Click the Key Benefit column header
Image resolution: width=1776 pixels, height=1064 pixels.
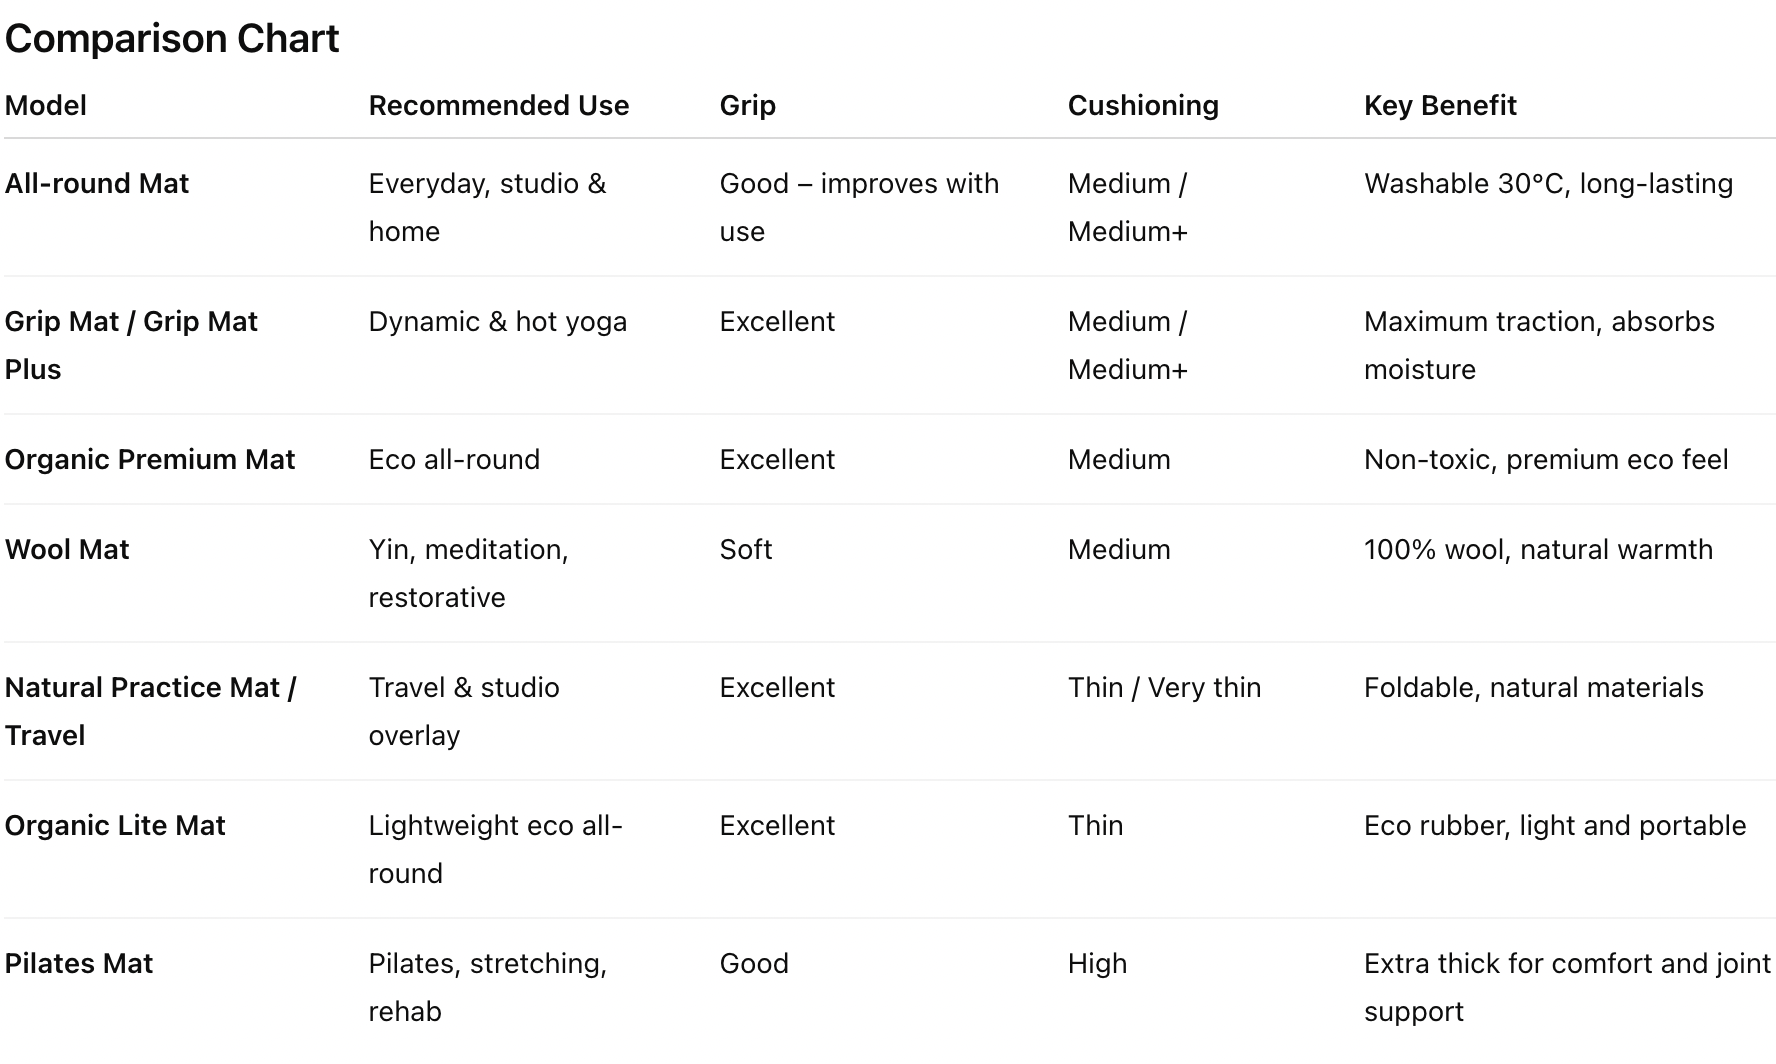(x=1439, y=105)
